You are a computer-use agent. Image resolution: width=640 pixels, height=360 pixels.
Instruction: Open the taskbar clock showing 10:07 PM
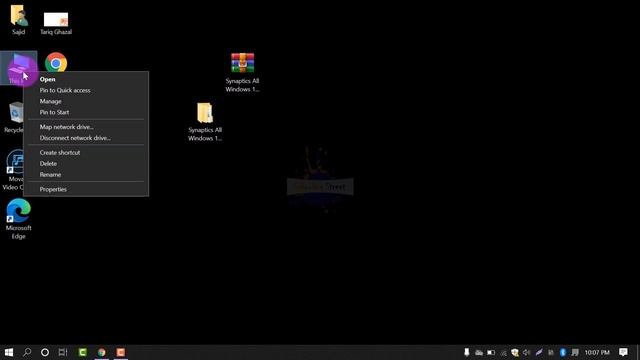click(597, 352)
